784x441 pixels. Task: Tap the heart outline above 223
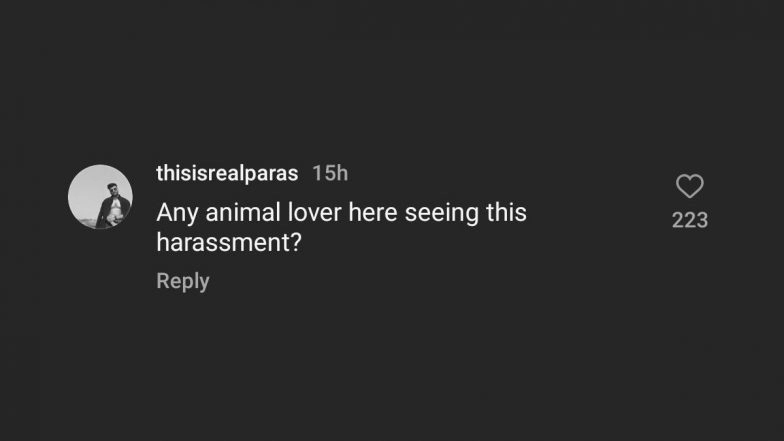coord(690,187)
